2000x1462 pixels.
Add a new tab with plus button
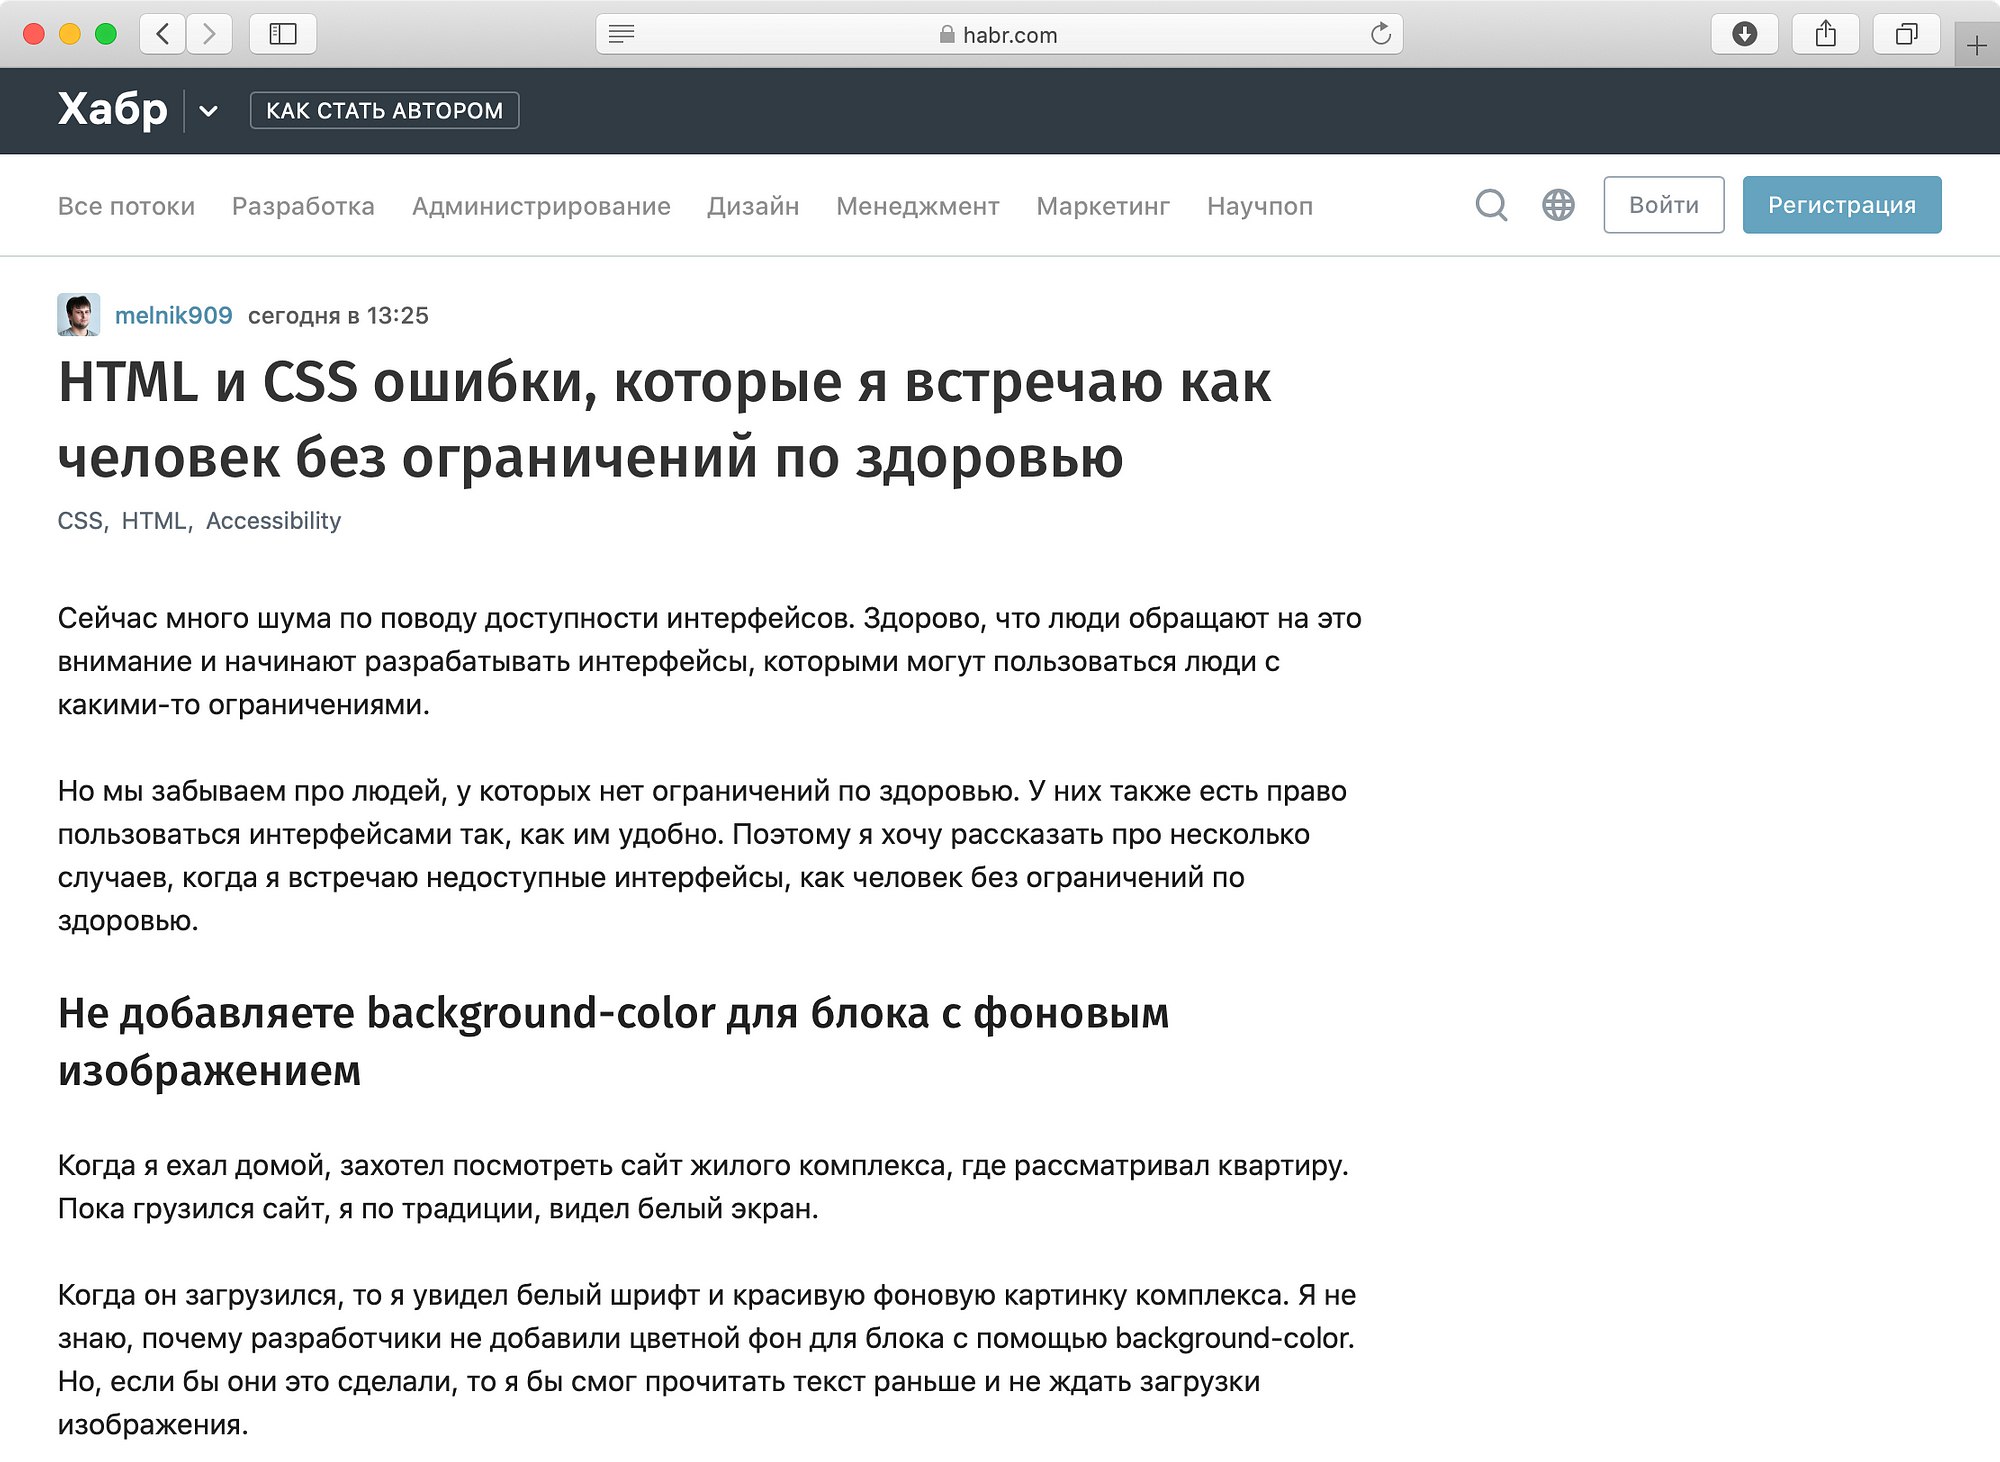[1977, 46]
